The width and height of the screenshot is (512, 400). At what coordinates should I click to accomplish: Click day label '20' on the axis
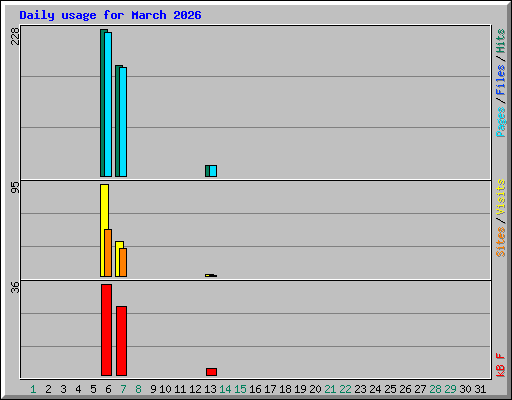[315, 389]
